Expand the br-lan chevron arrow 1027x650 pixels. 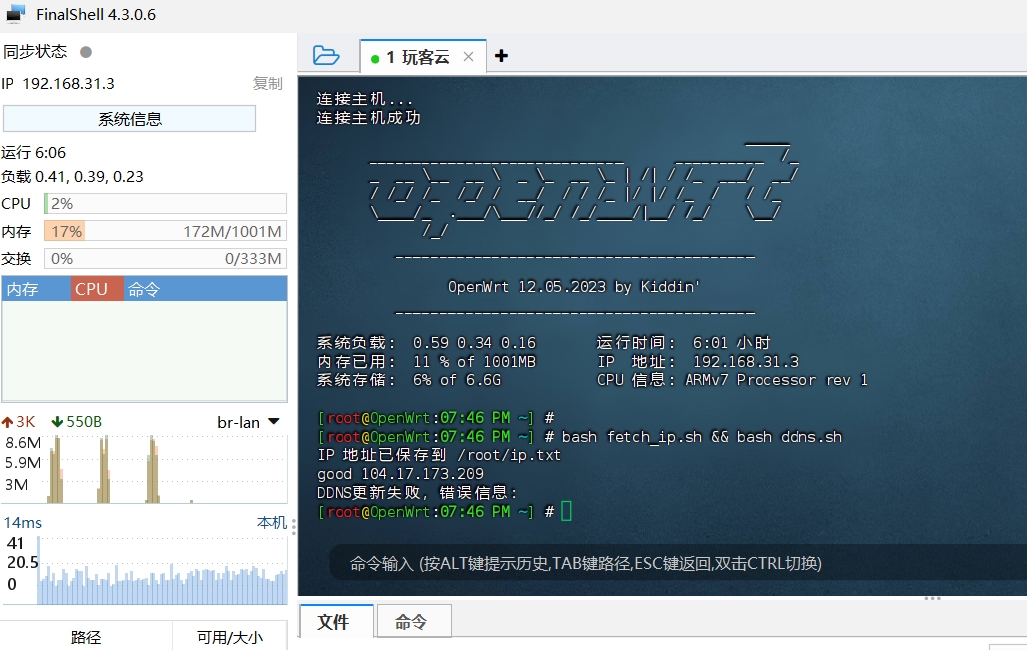(273, 422)
